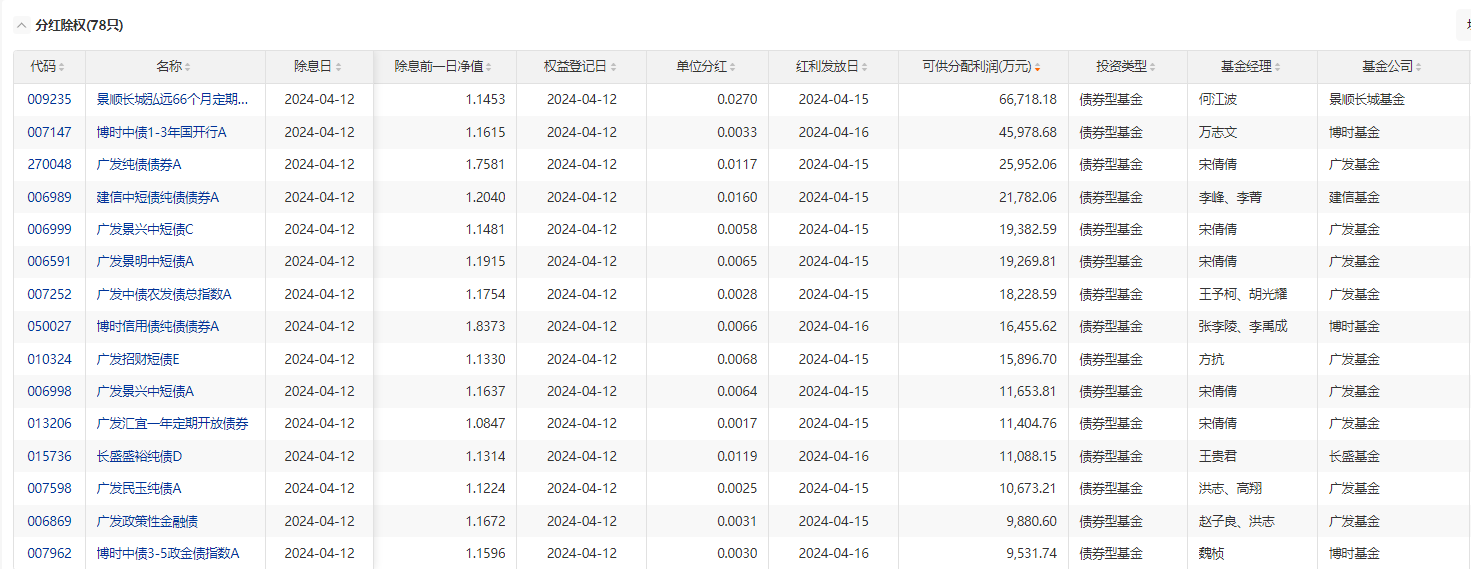Screen dimensions: 1471x569
Task: Open 长盛盛裕纯债D fund link
Action: (139, 456)
